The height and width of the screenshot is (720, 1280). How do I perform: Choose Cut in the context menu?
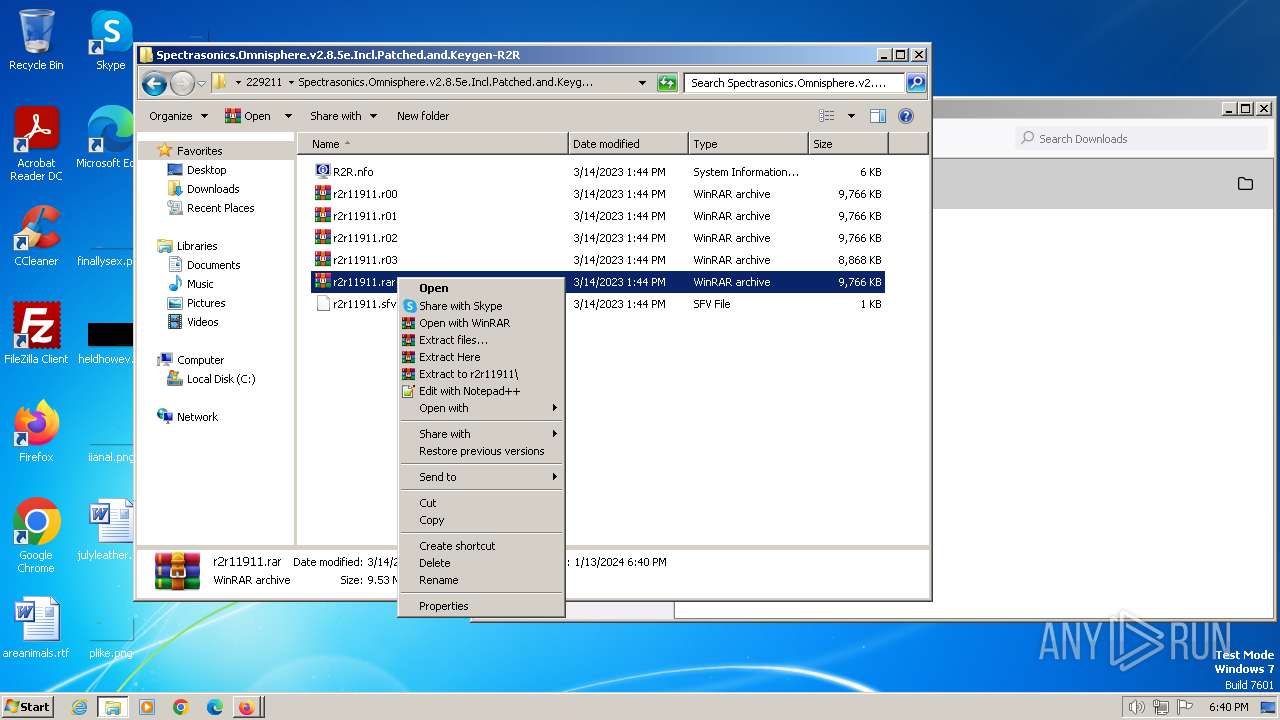pyautogui.click(x=482, y=503)
